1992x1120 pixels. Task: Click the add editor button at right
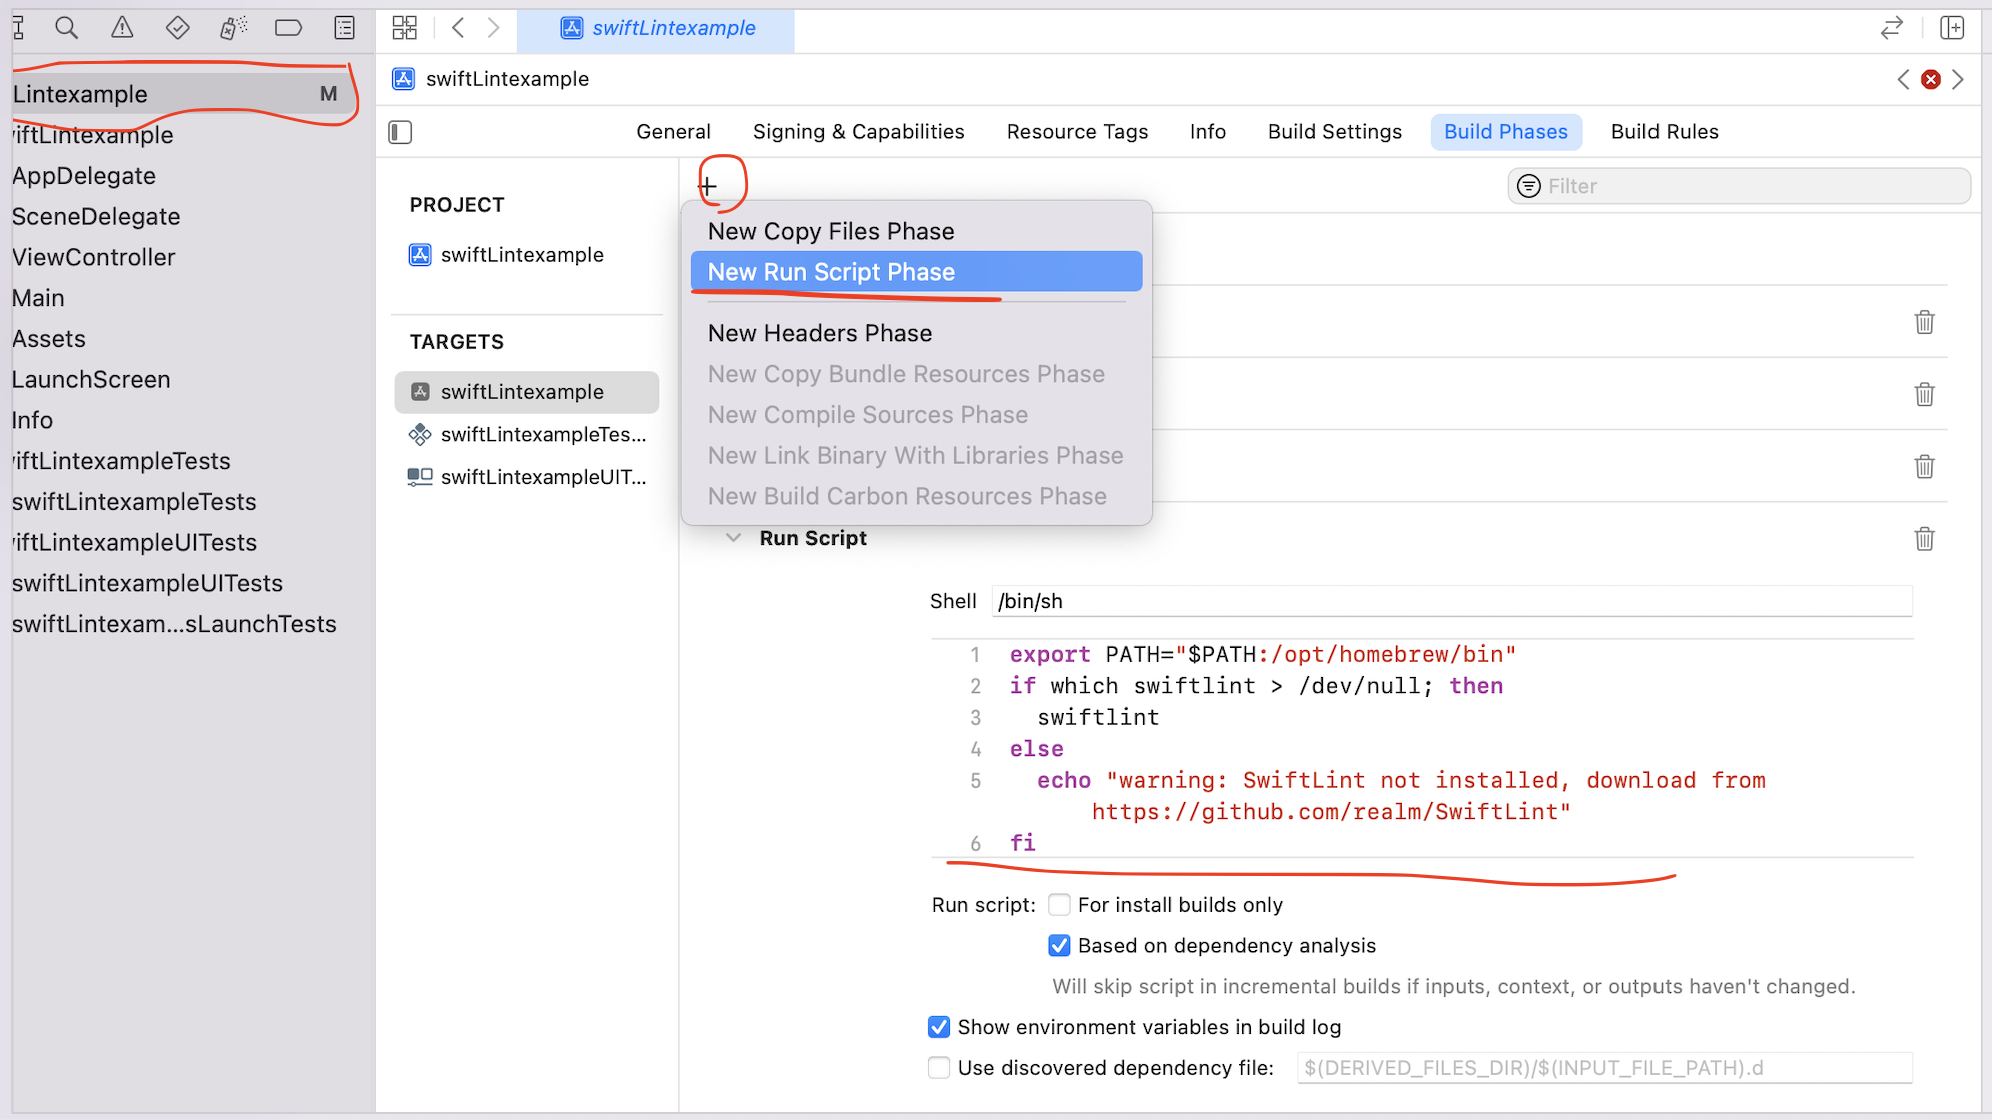tap(1951, 28)
